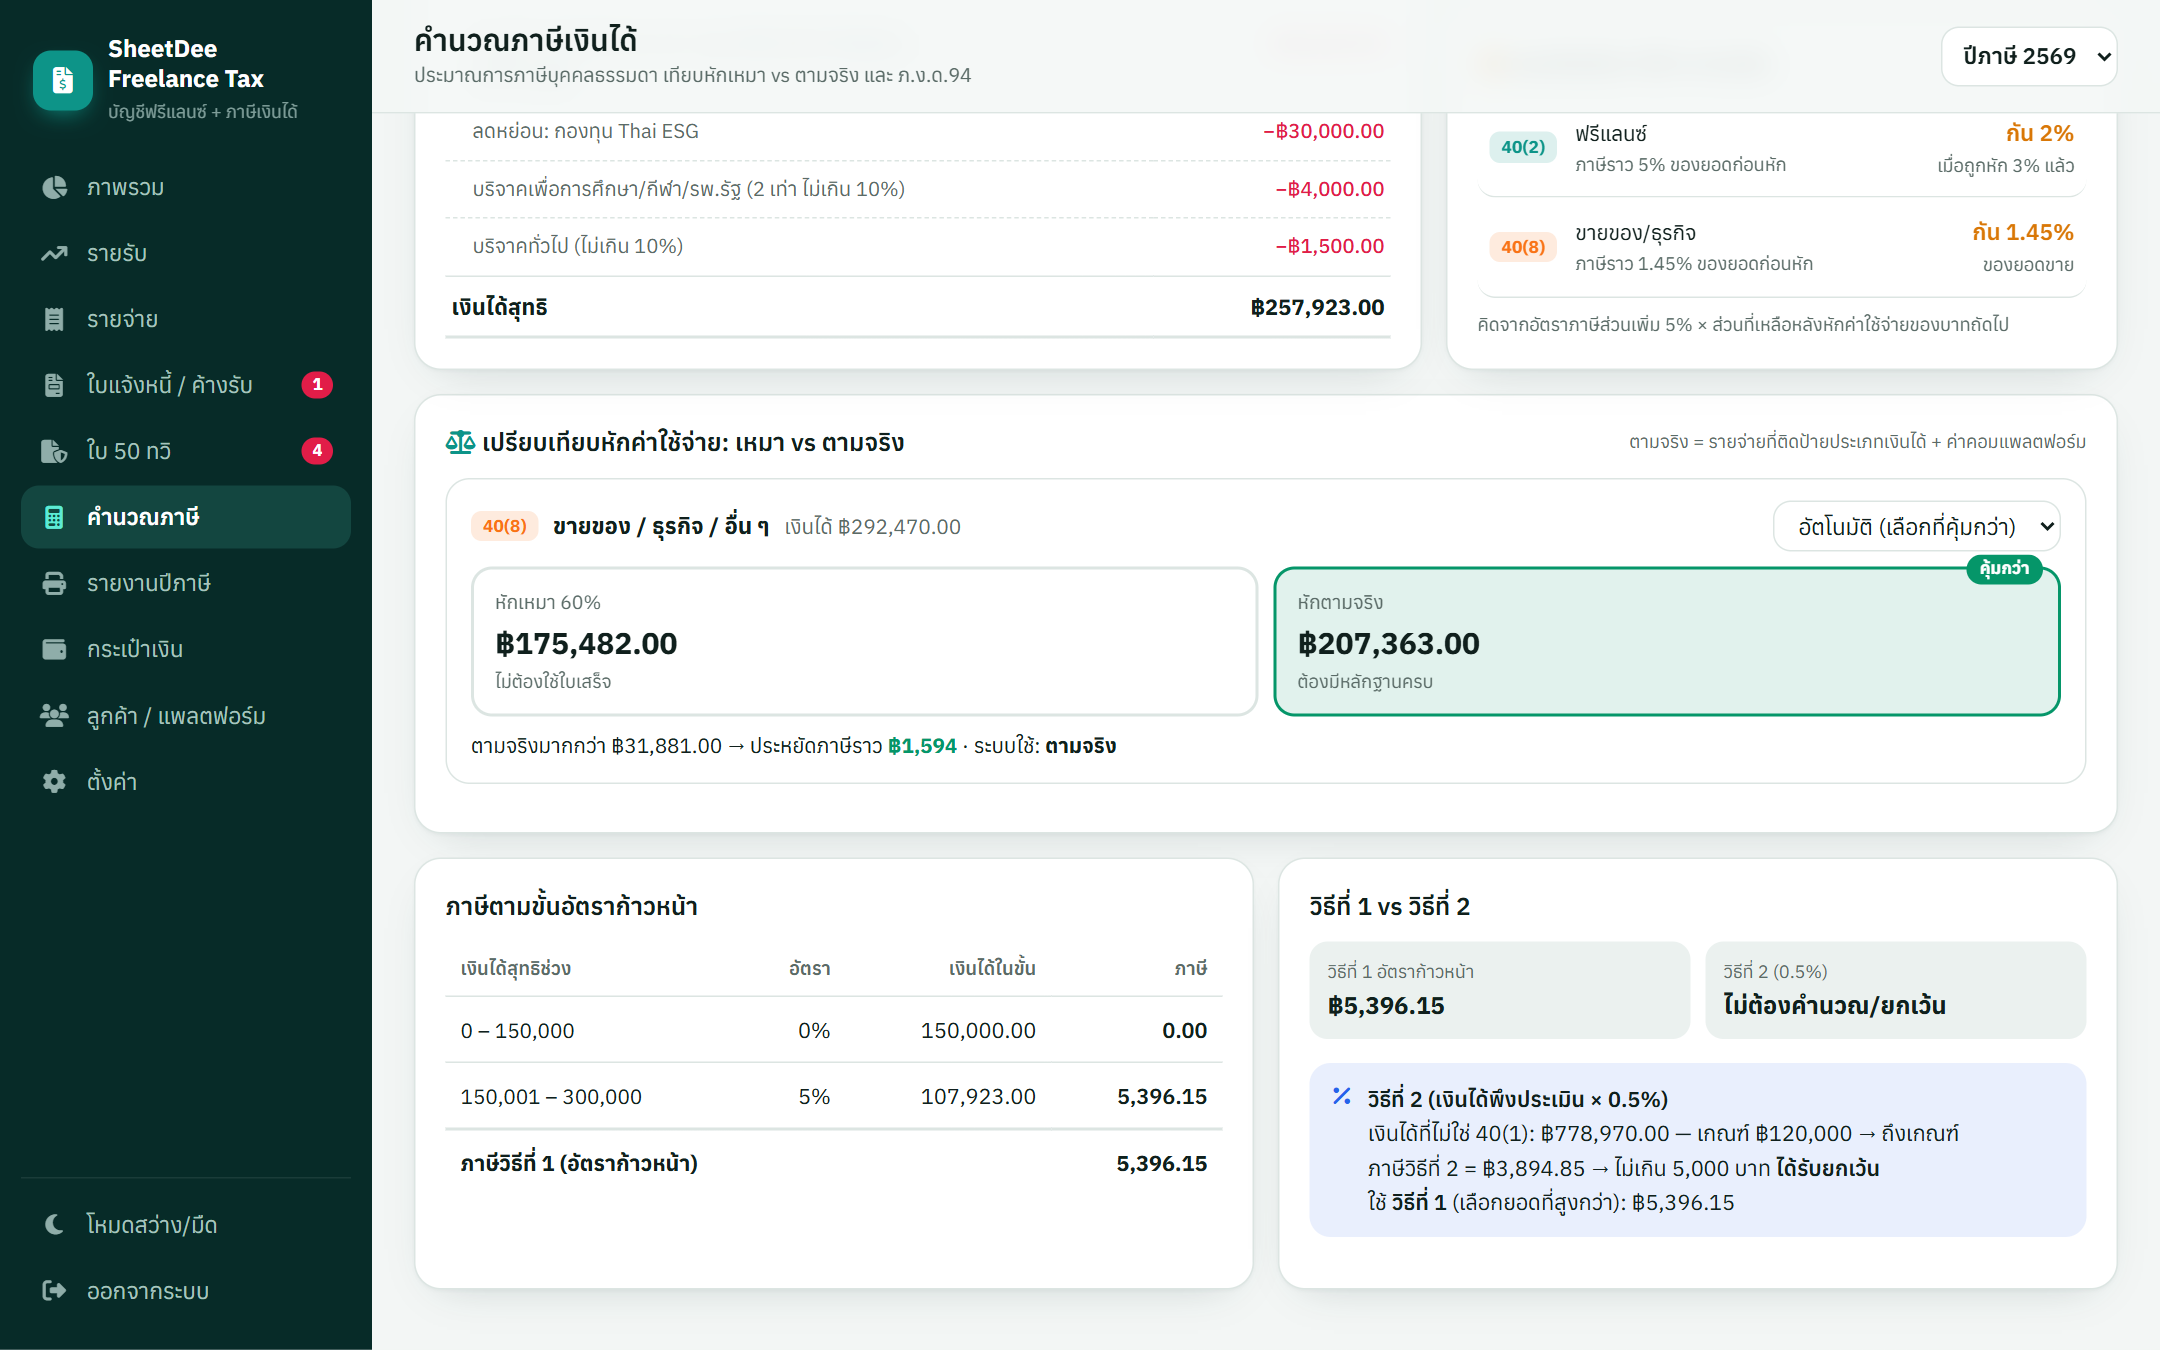2160x1350 pixels.
Task: Click the รายรับ trend line icon
Action: [54, 253]
